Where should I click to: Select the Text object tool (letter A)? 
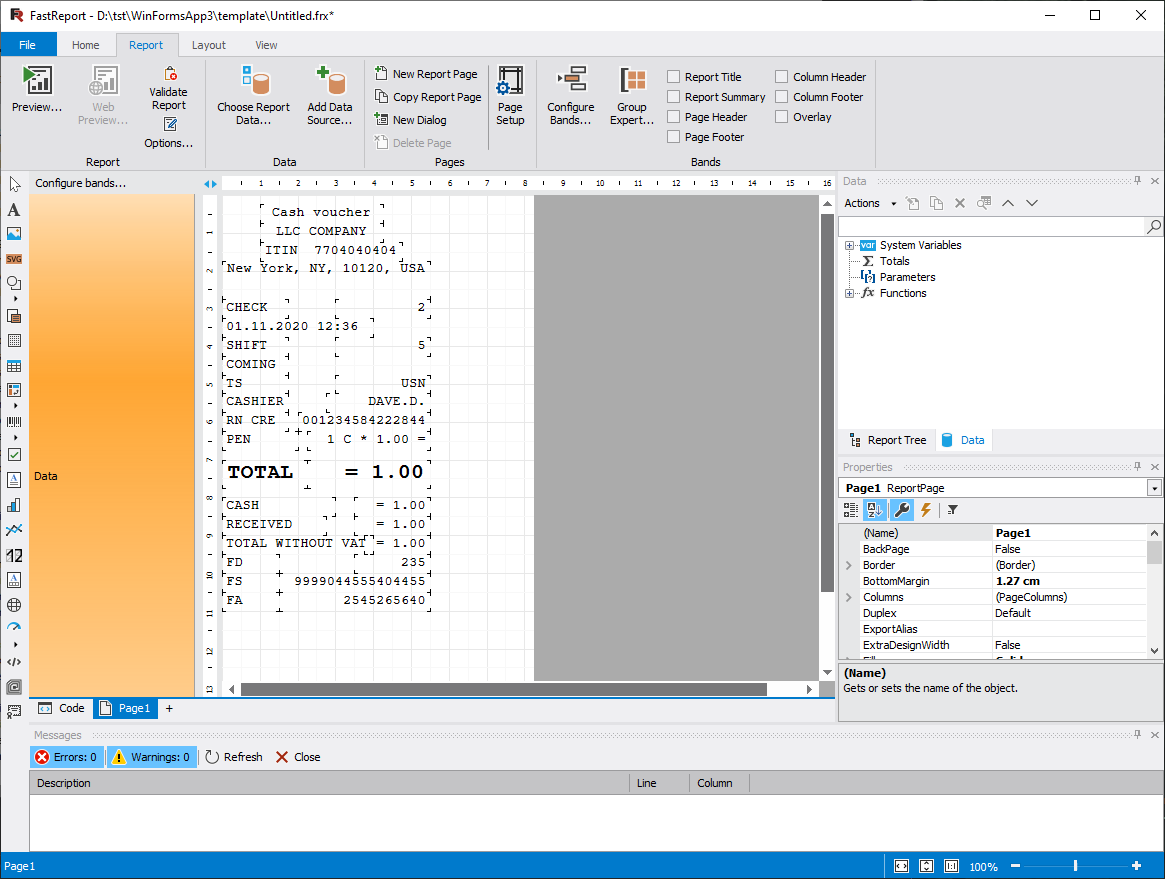pos(14,210)
